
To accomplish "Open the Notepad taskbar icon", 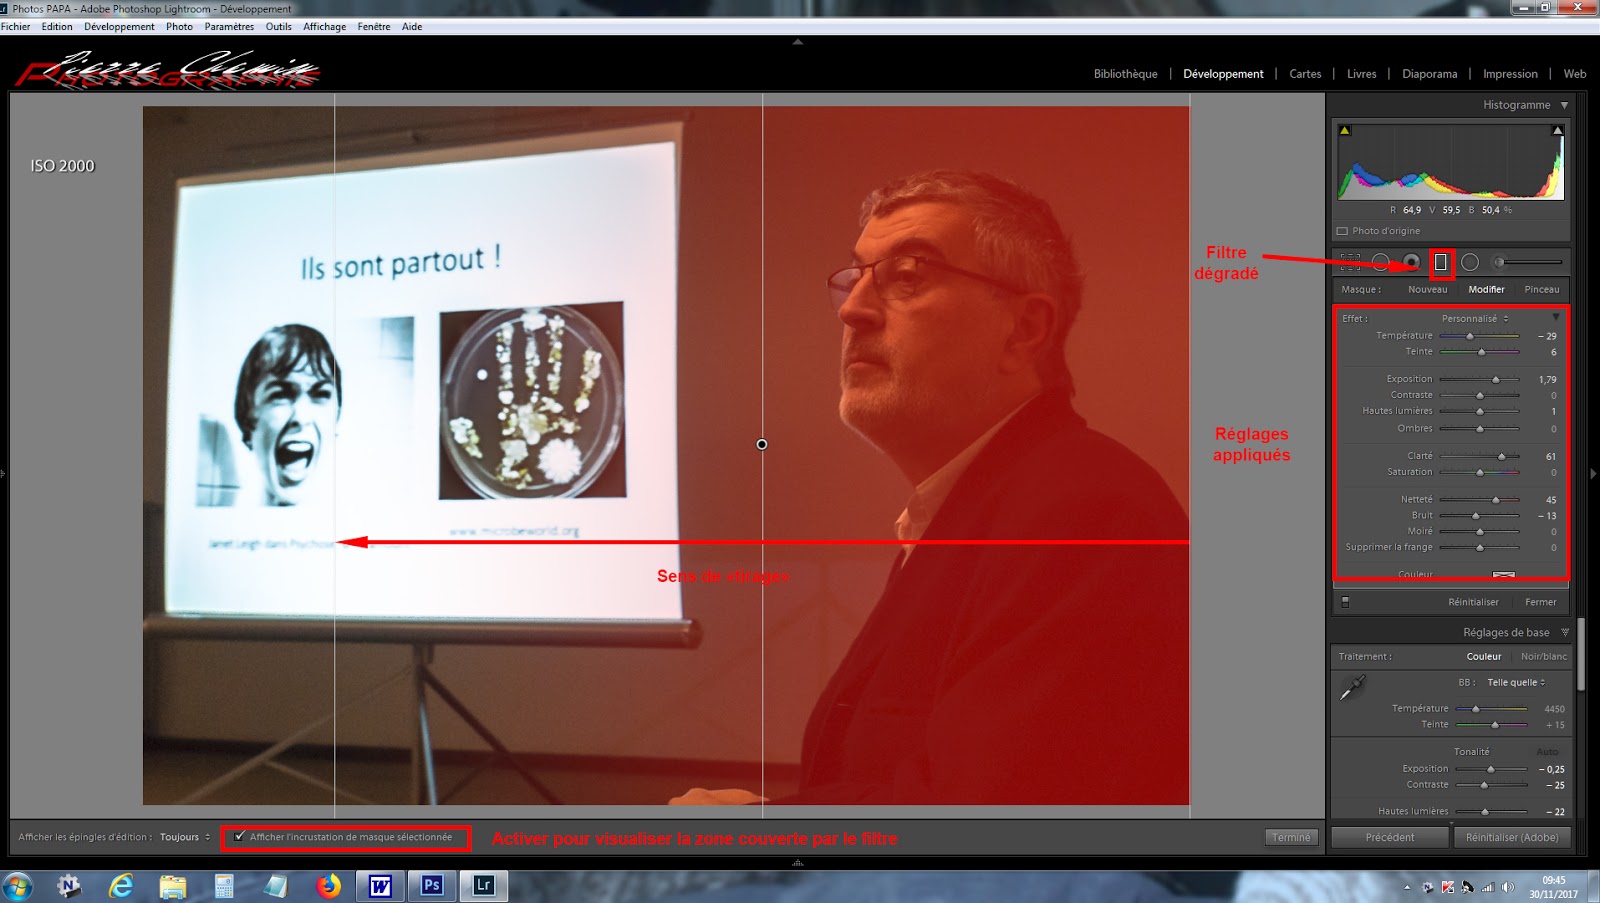I will point(276,886).
